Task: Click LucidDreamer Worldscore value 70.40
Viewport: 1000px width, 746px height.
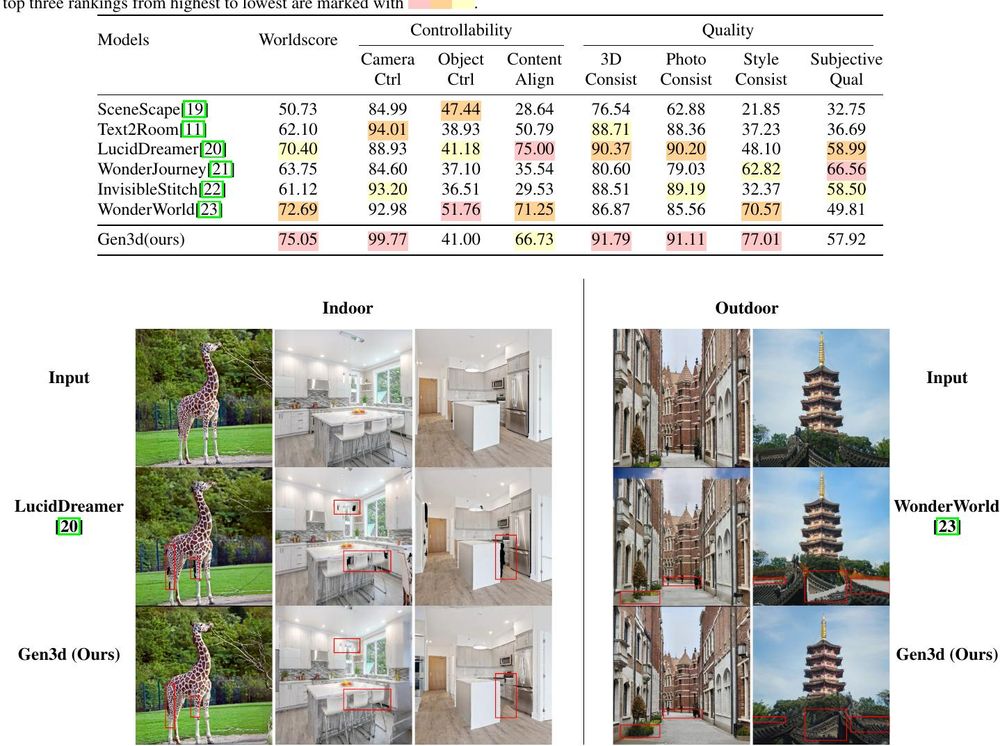Action: 298,149
